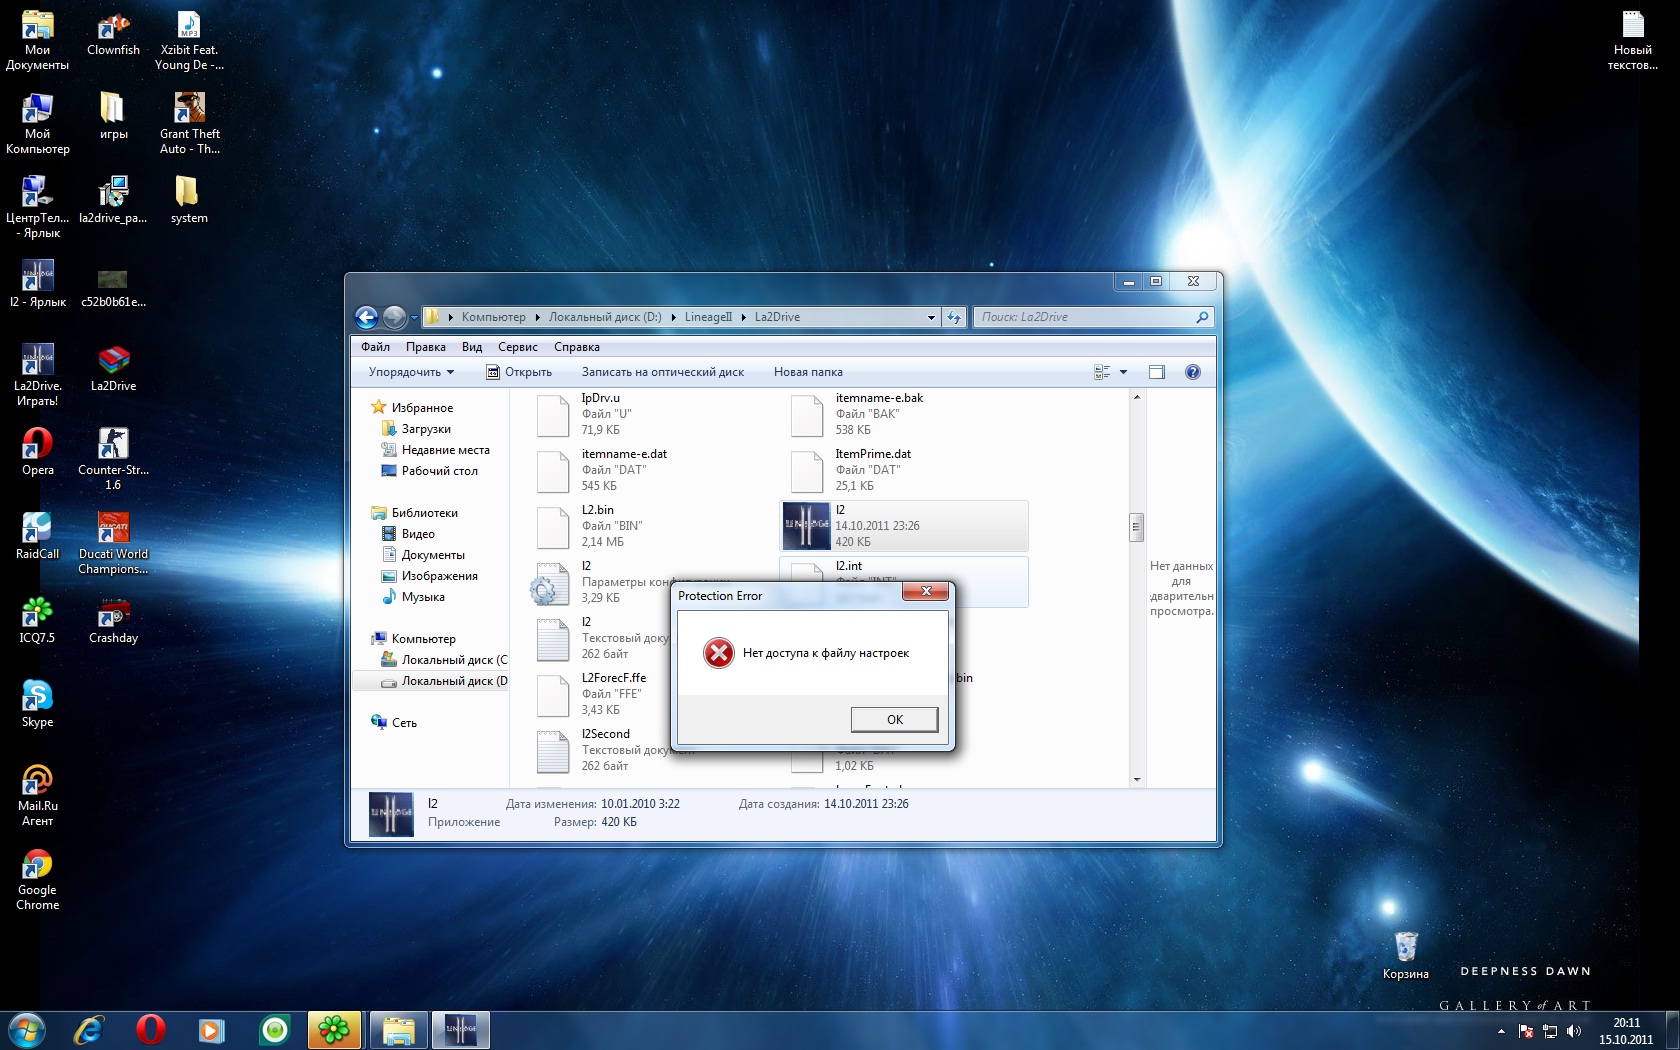The width and height of the screenshot is (1680, 1050).
Task: Go forward in Explorer navigation
Action: 395,317
